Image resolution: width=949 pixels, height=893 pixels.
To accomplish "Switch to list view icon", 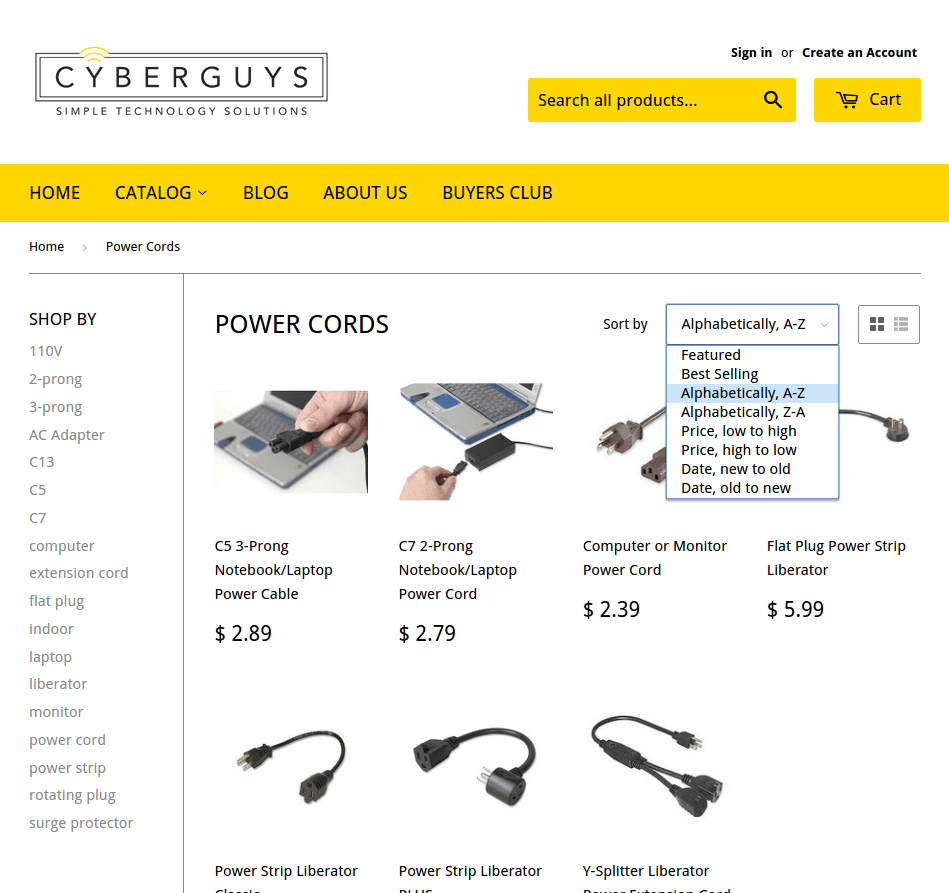I will [x=901, y=325].
